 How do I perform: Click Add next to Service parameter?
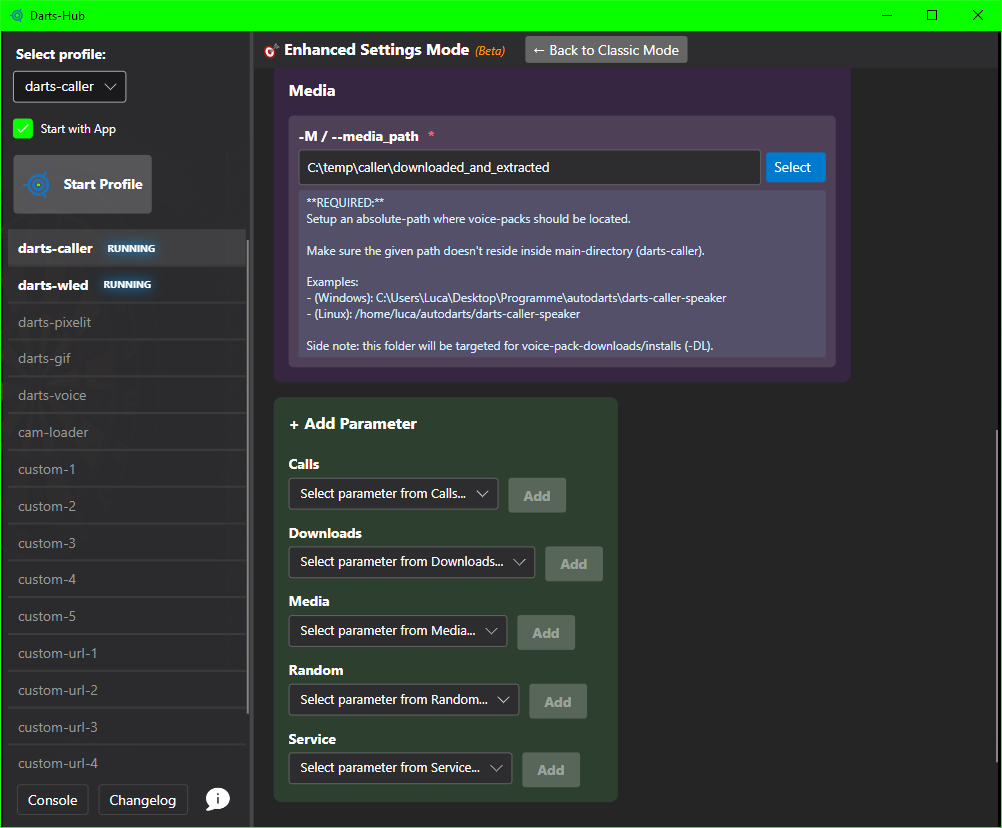550,770
